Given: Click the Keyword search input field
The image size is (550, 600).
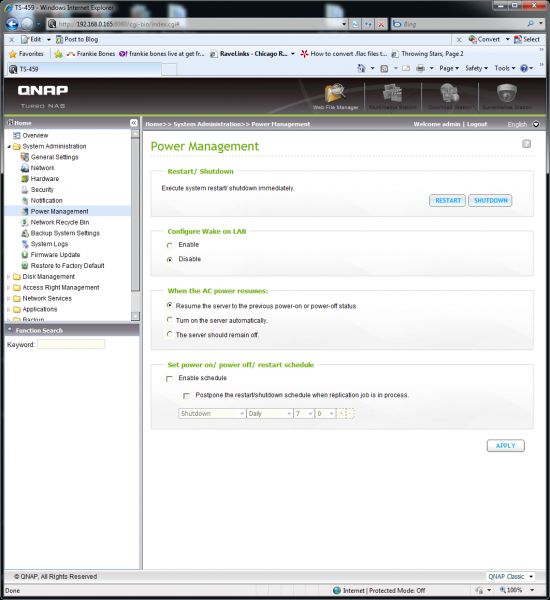Looking at the screenshot, I should pyautogui.click(x=71, y=344).
